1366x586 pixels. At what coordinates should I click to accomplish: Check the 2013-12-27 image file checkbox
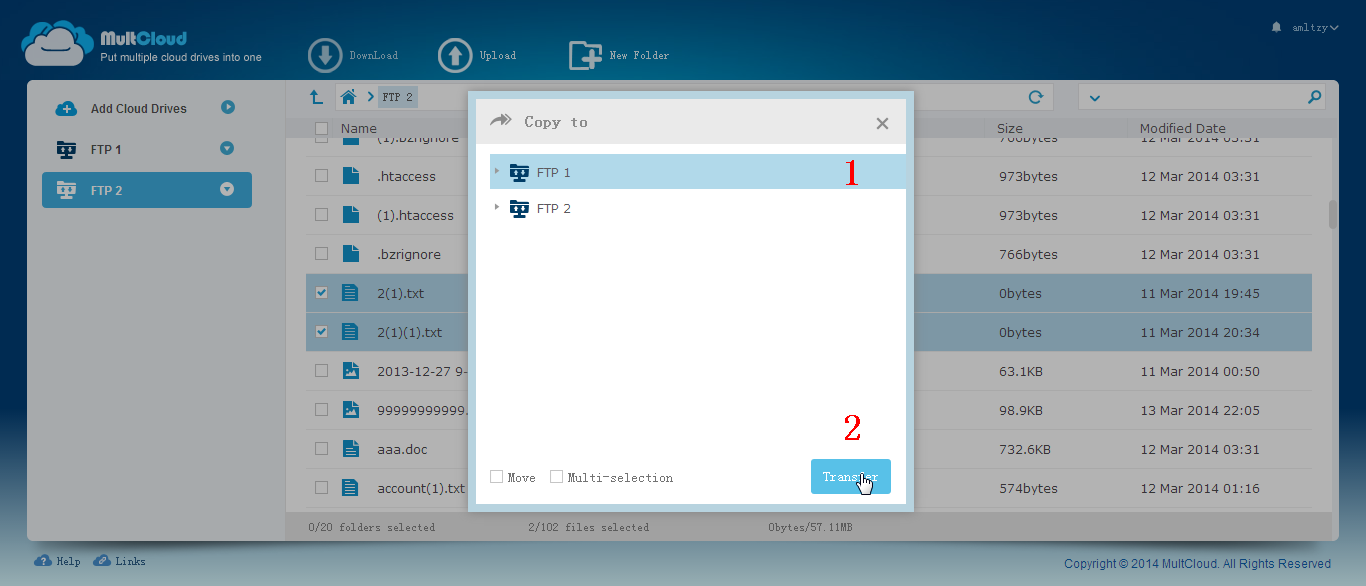click(x=321, y=370)
